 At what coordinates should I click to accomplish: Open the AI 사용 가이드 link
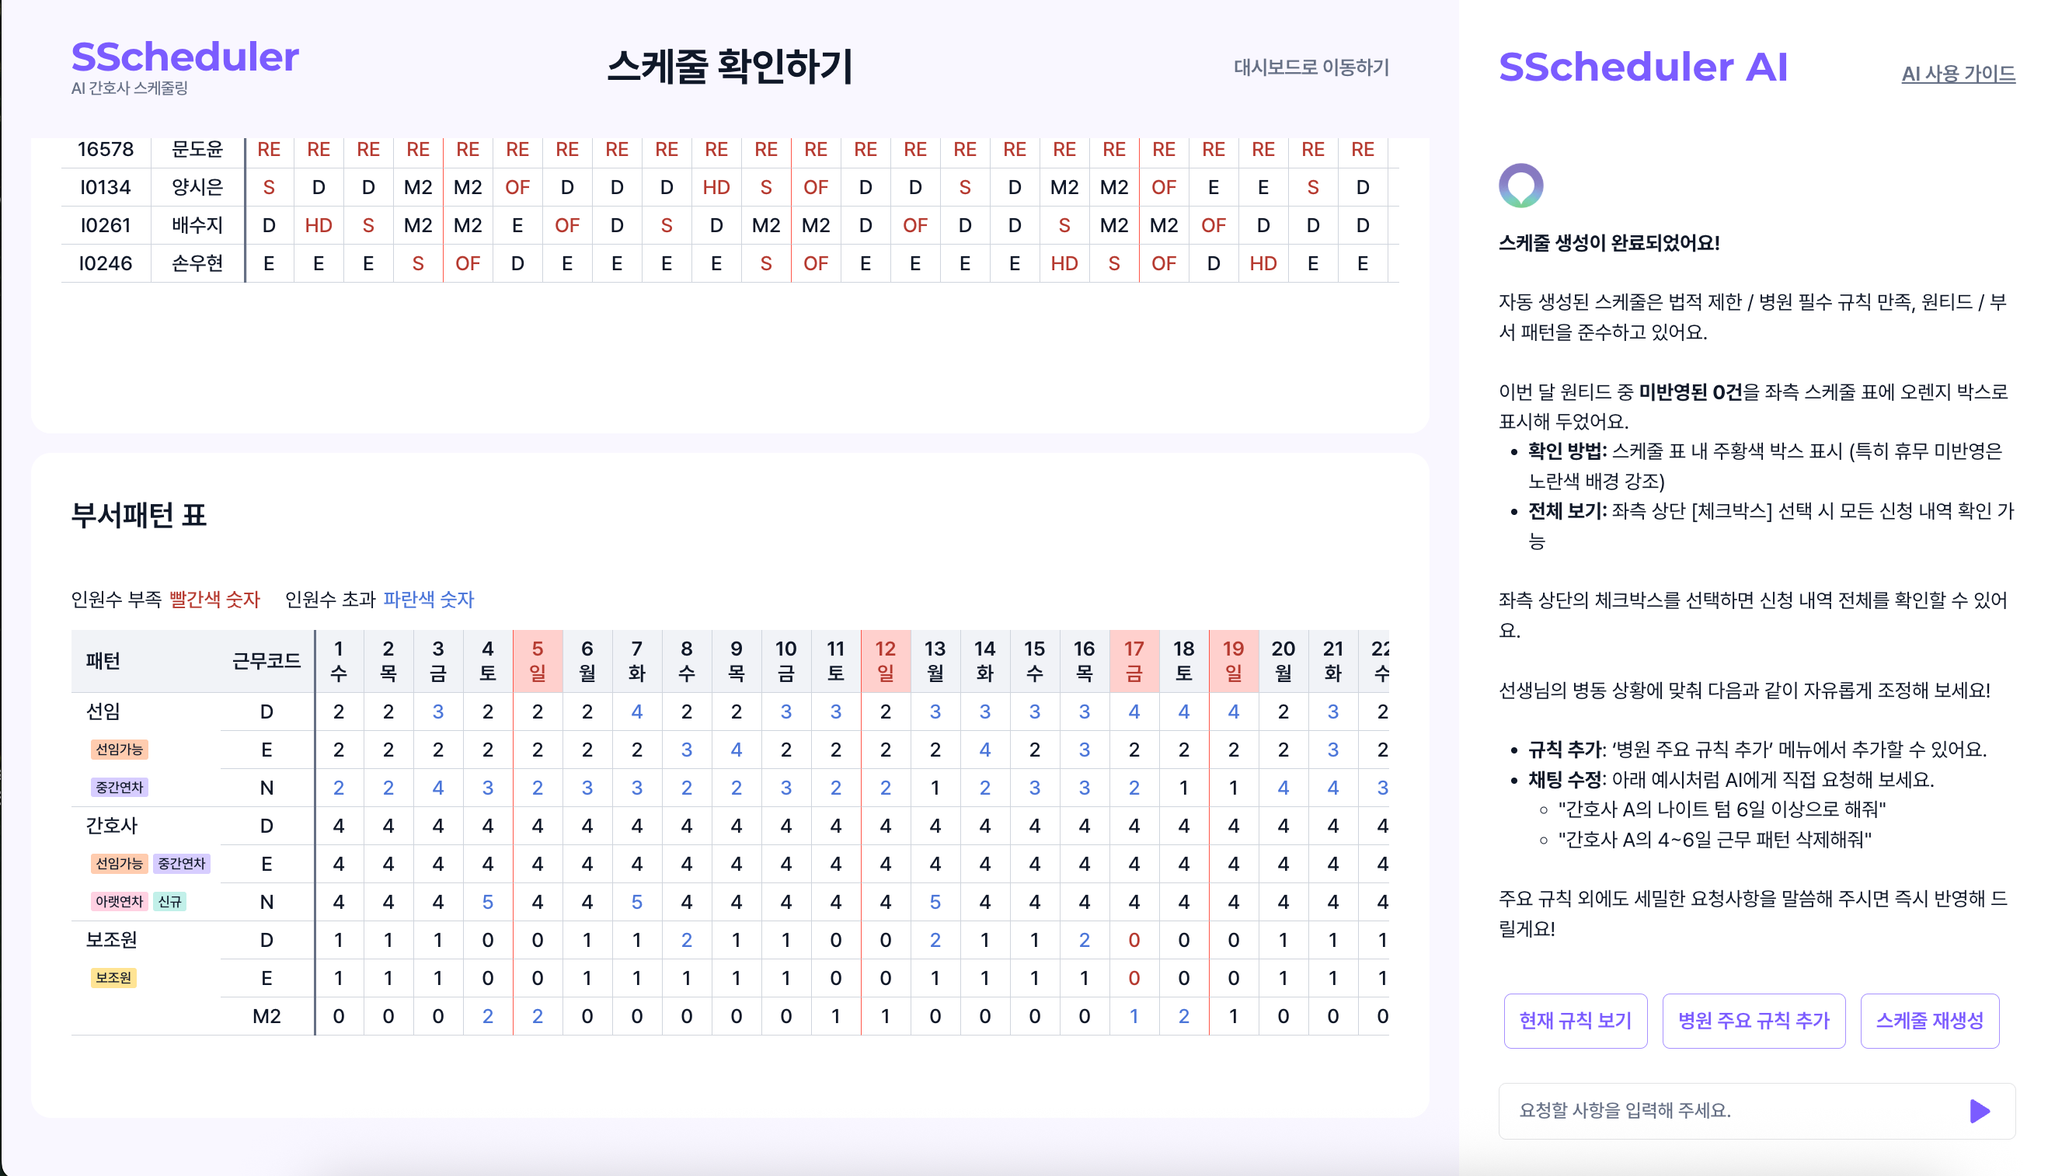point(1958,74)
